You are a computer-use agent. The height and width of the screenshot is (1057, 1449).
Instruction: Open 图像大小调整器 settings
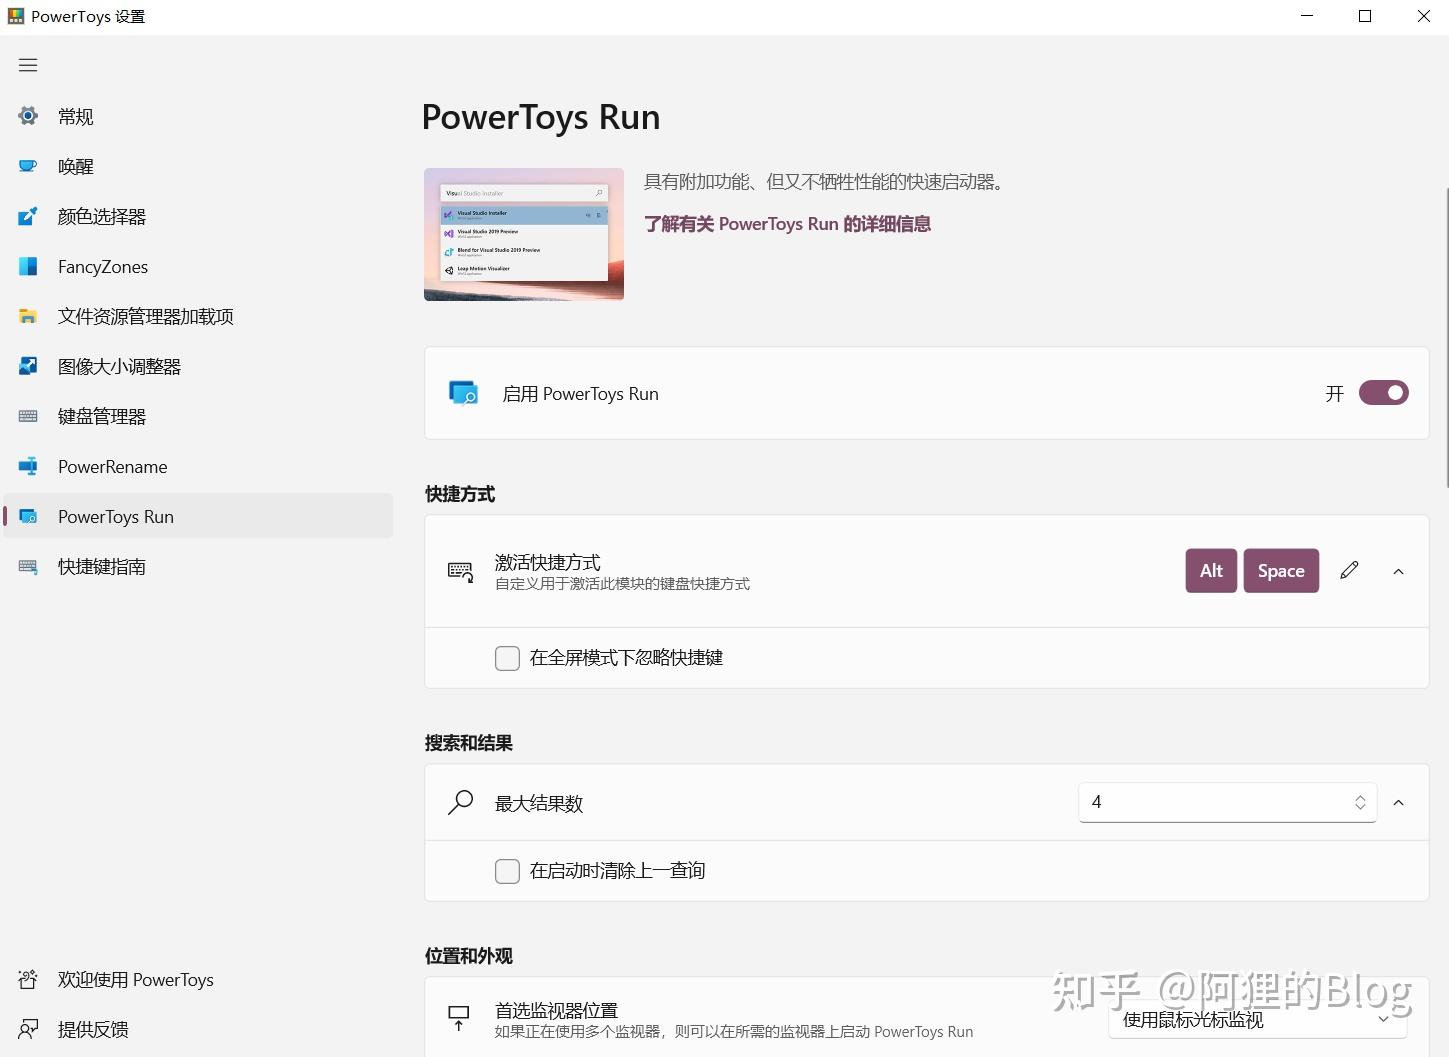click(198, 366)
